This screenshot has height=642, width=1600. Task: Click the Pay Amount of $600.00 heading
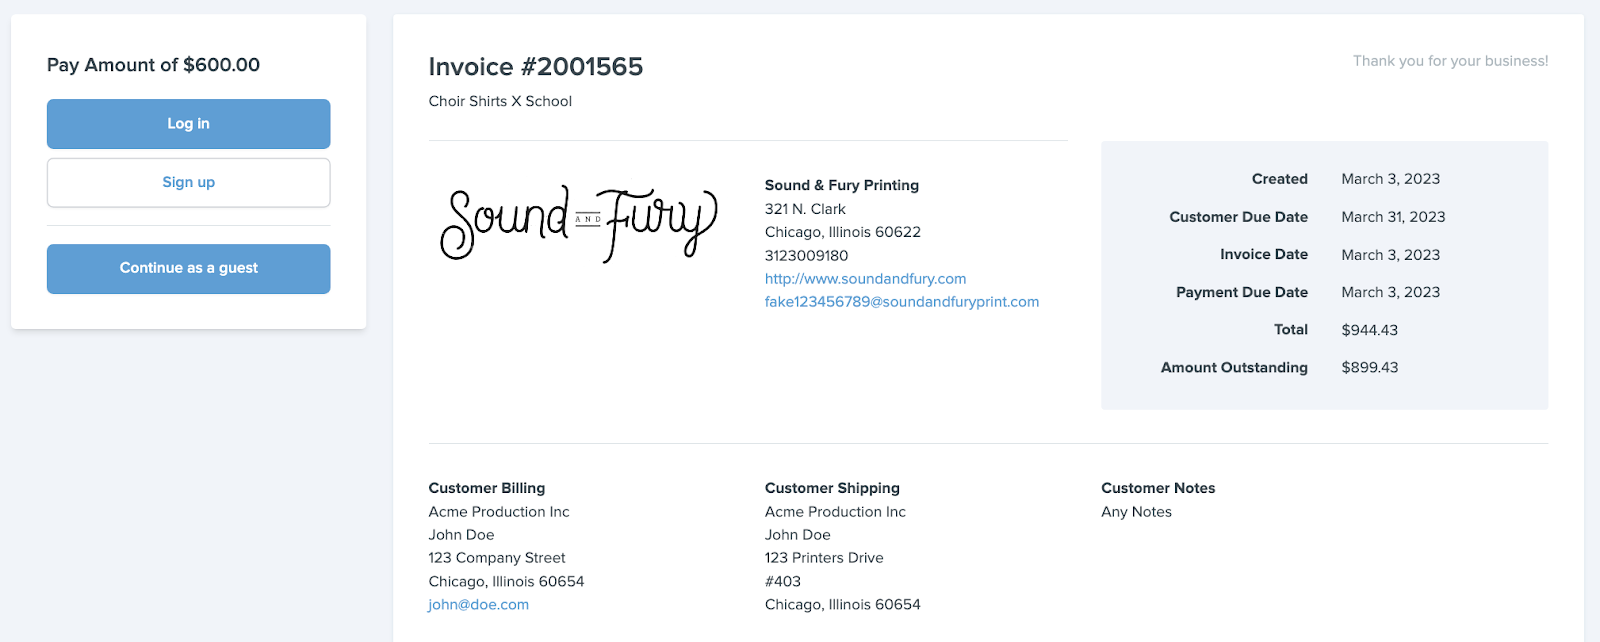(153, 65)
